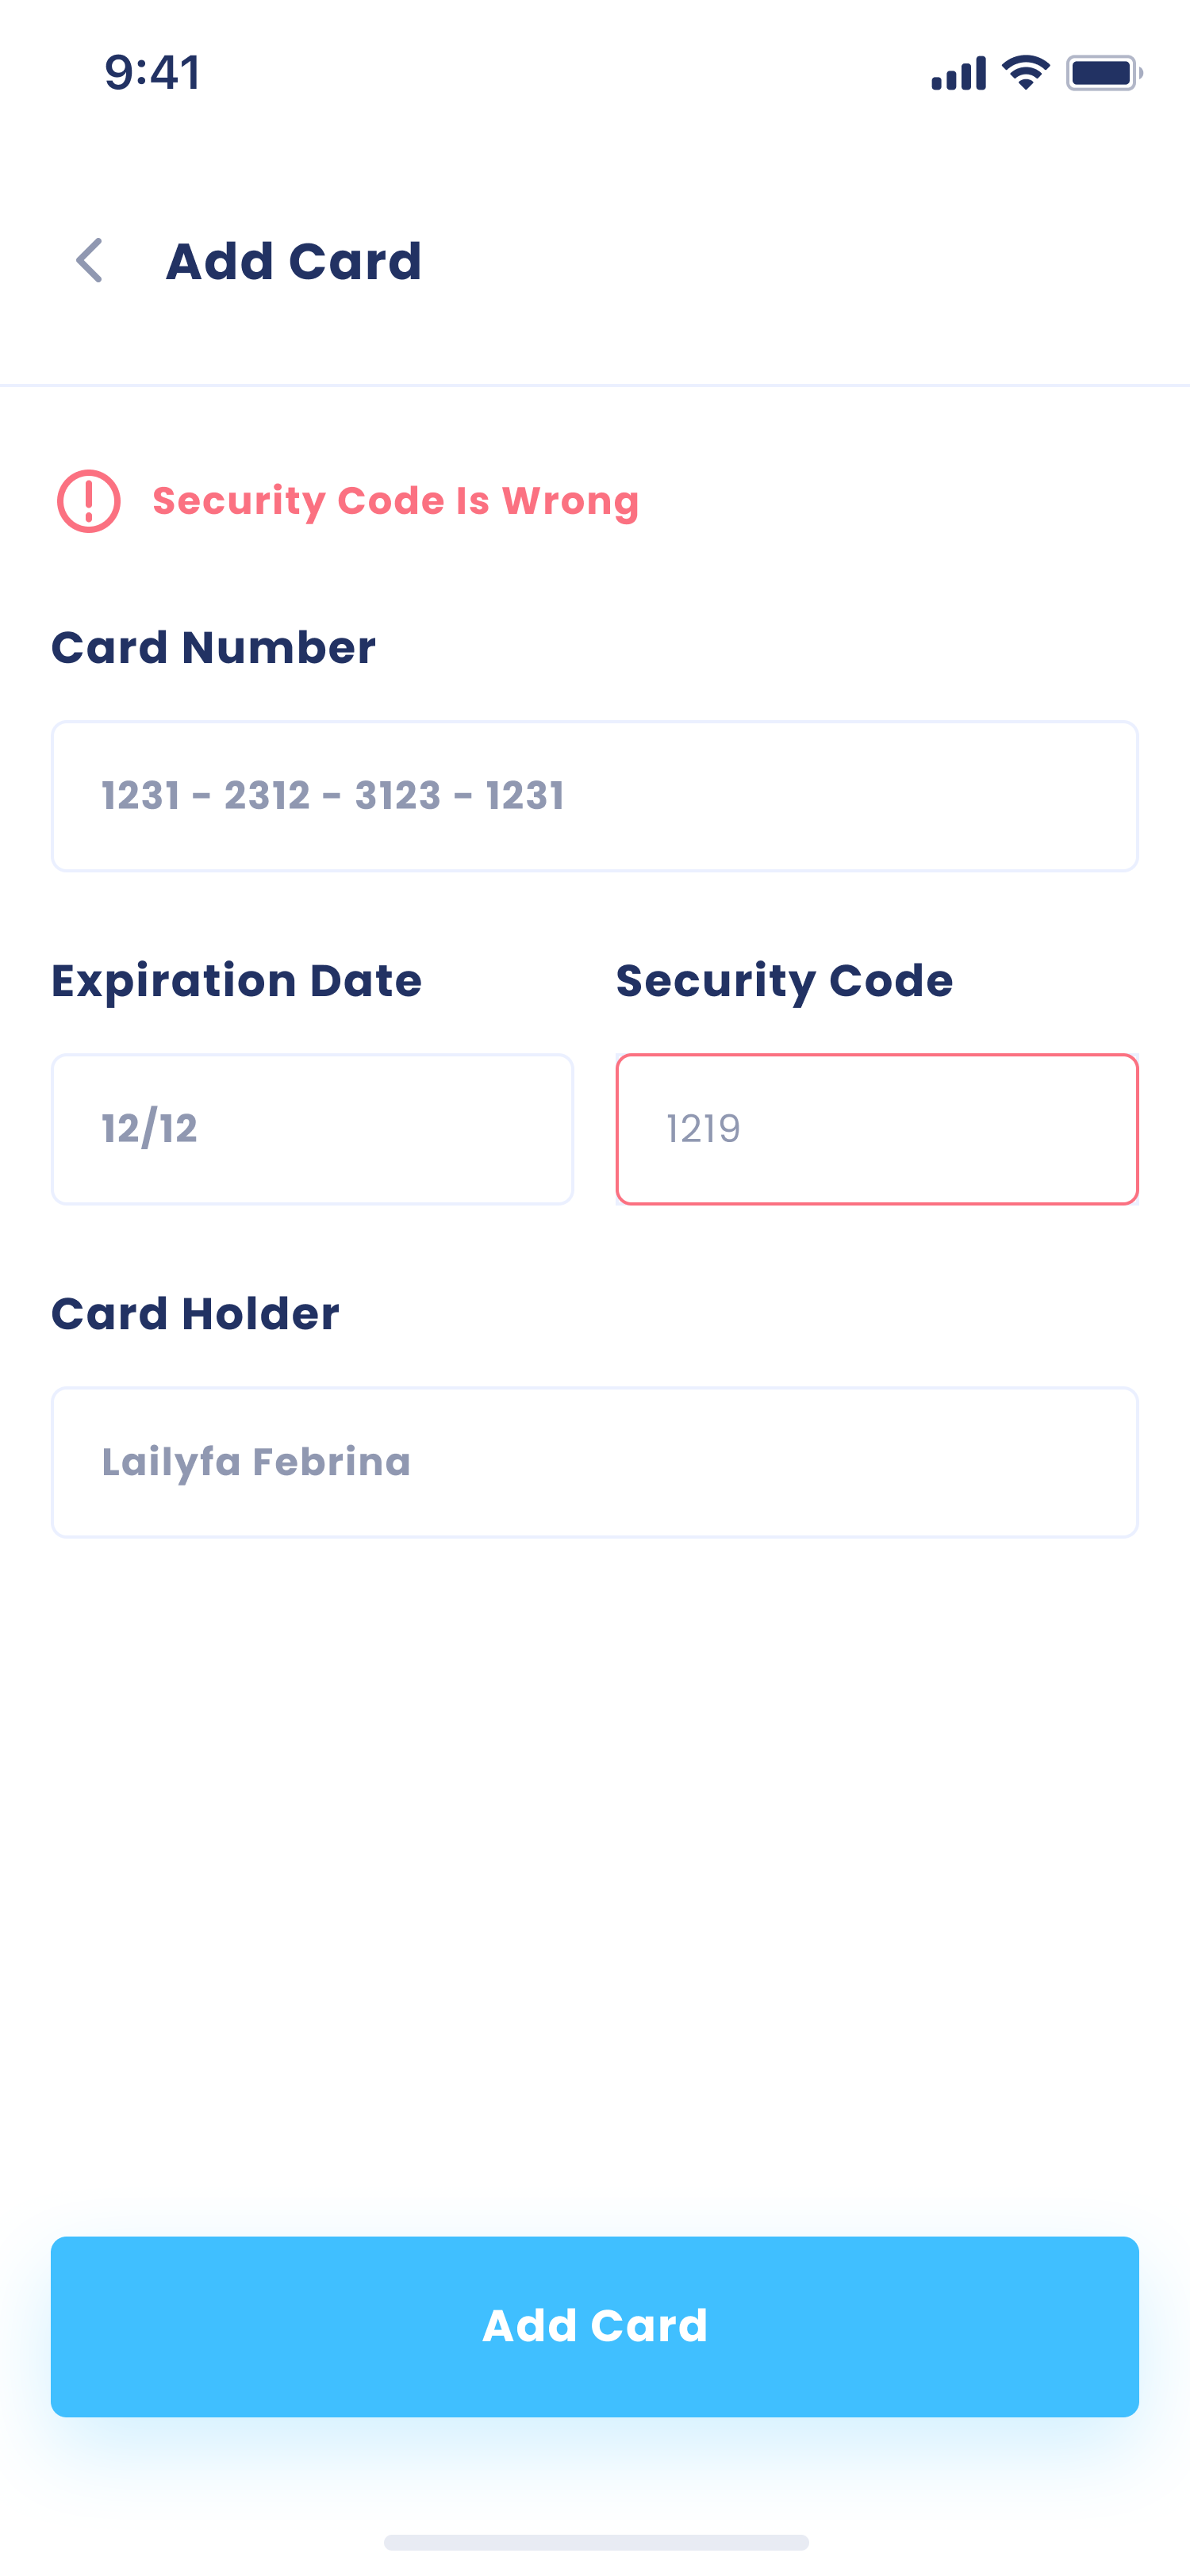Select the expiration date field showing 12/12
The width and height of the screenshot is (1190, 2576).
click(312, 1129)
